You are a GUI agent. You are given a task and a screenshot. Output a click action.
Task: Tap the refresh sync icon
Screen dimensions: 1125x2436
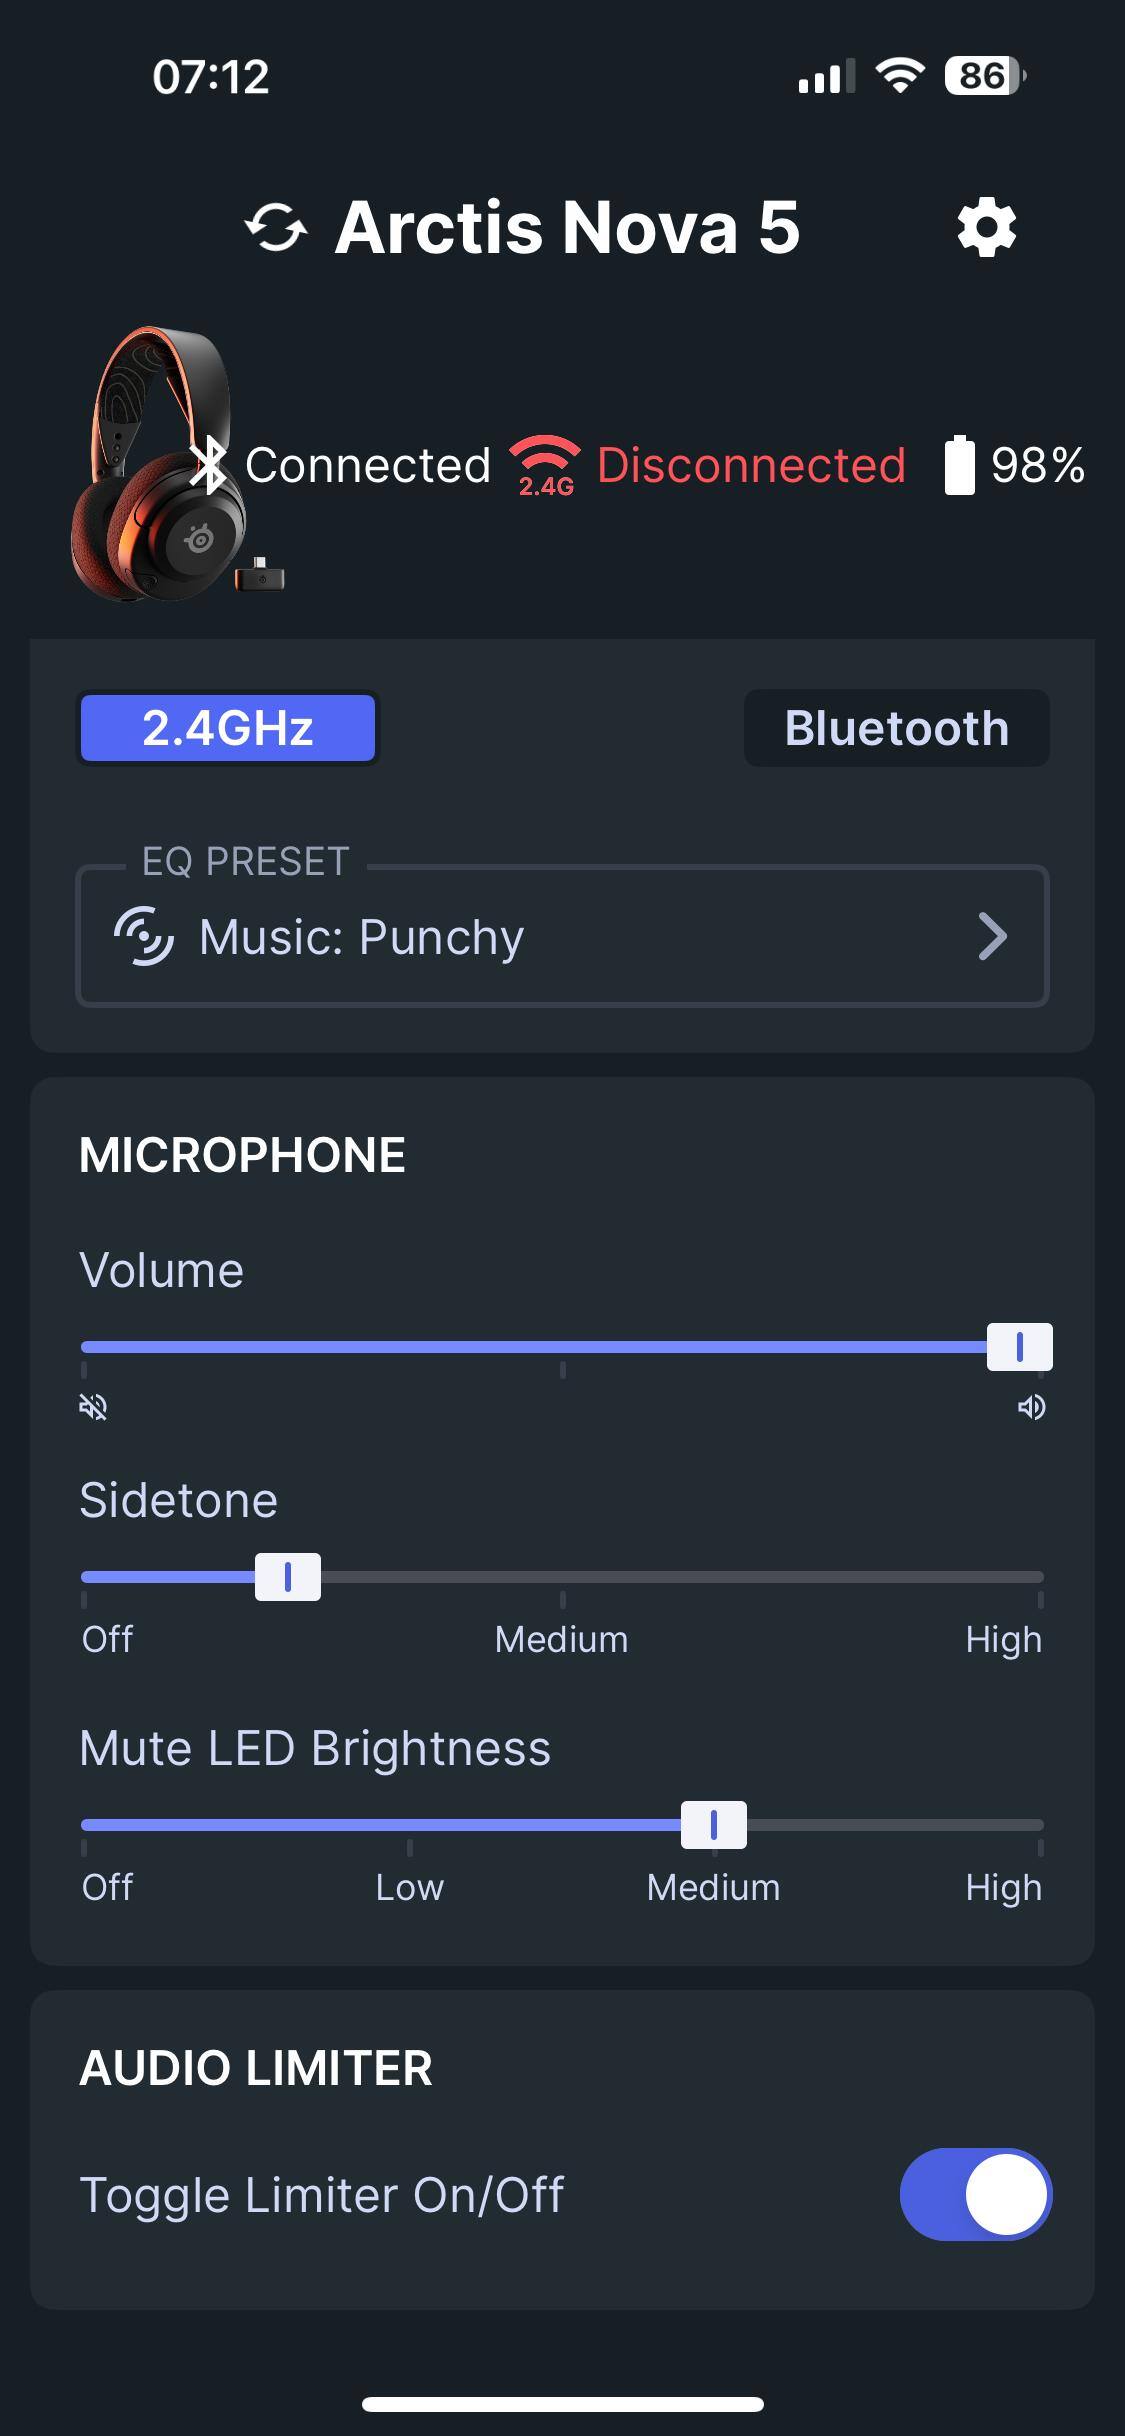coord(276,228)
